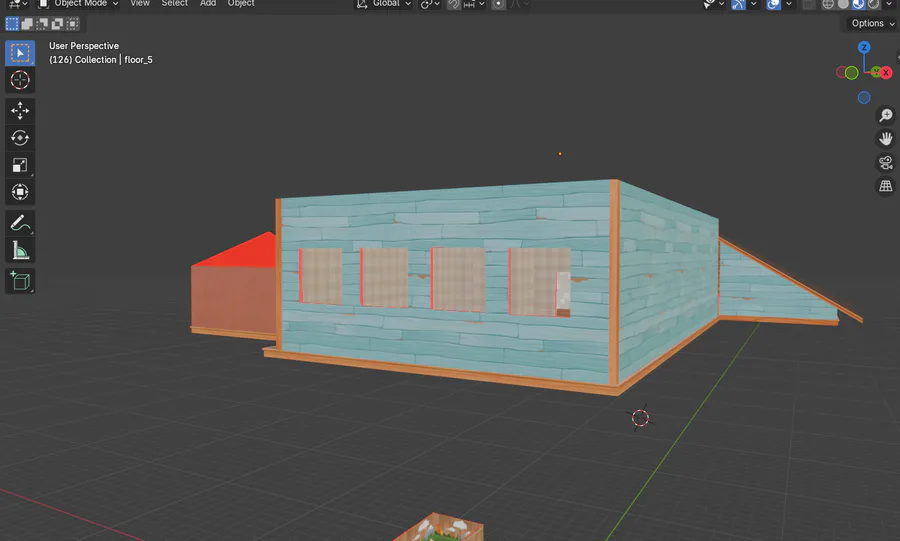
Task: Toggle camera view with camera icon
Action: (886, 163)
